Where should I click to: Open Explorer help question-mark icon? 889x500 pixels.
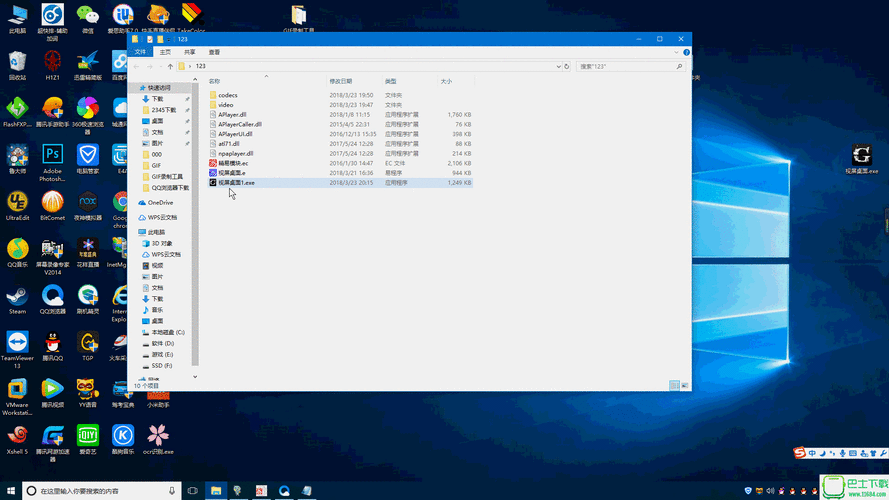[686, 52]
